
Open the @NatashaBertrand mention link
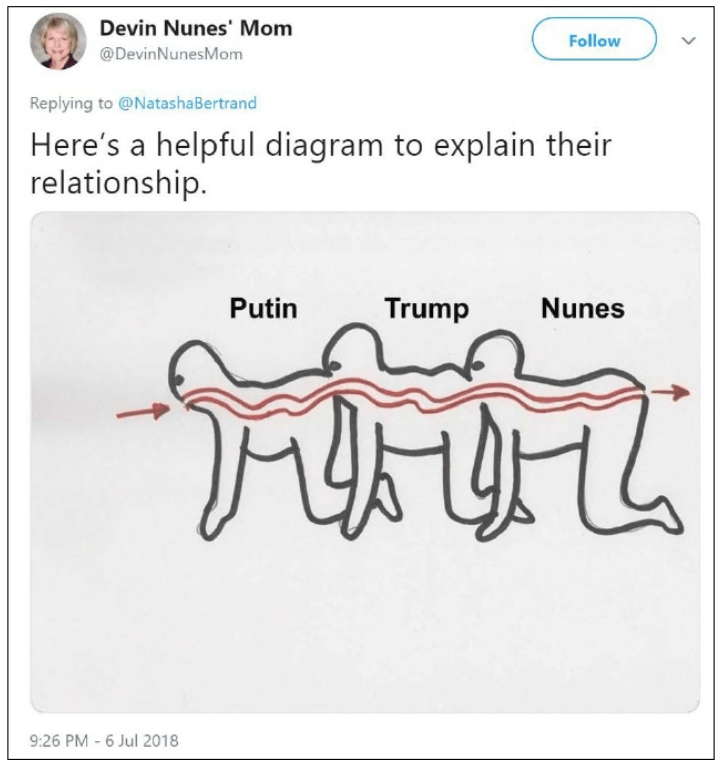(x=187, y=103)
